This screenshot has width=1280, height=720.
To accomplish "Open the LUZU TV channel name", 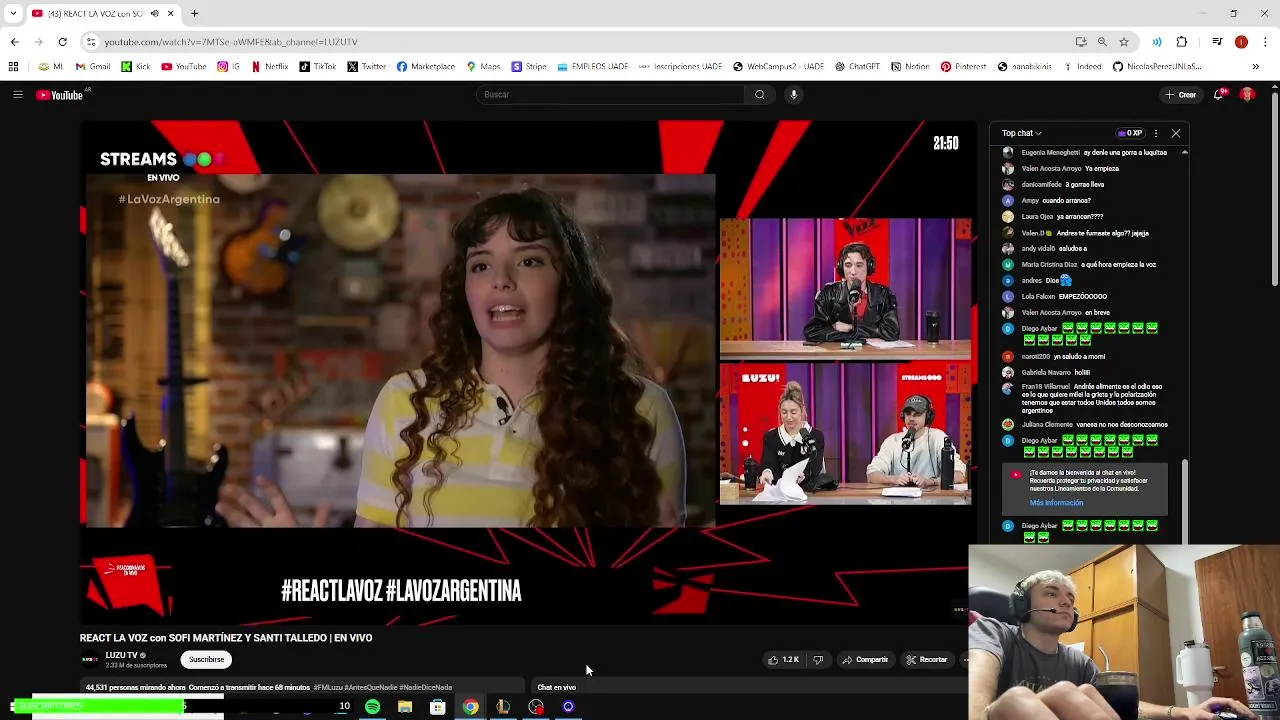I will 122,655.
